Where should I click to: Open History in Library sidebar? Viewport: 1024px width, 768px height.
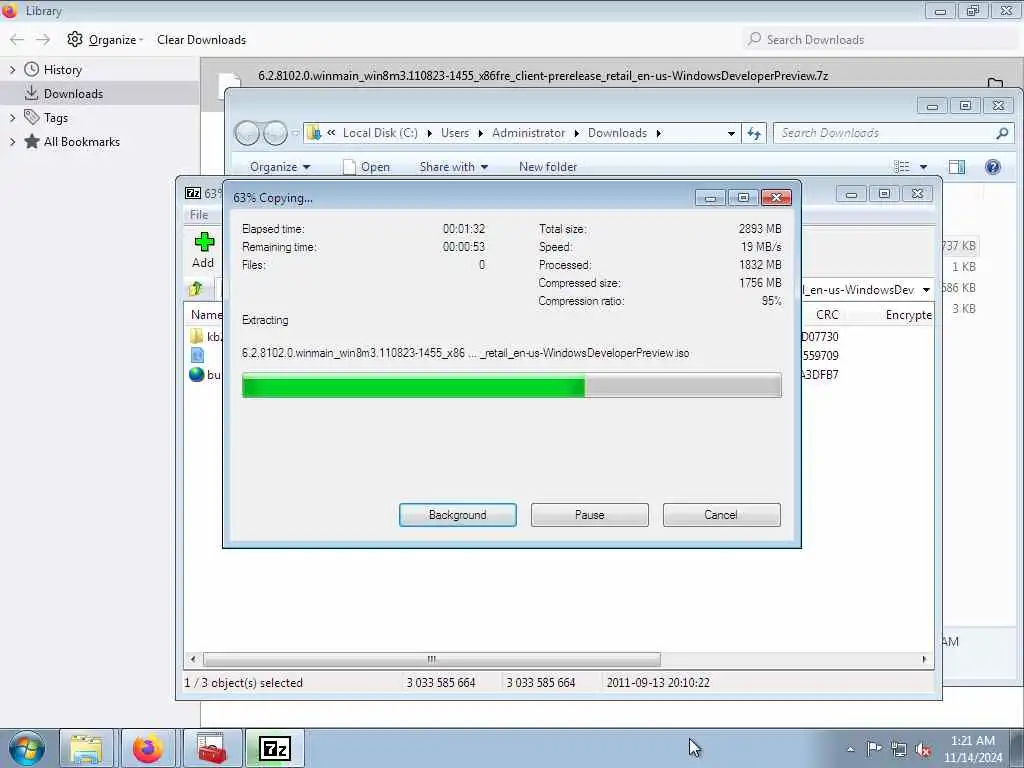pyautogui.click(x=63, y=70)
